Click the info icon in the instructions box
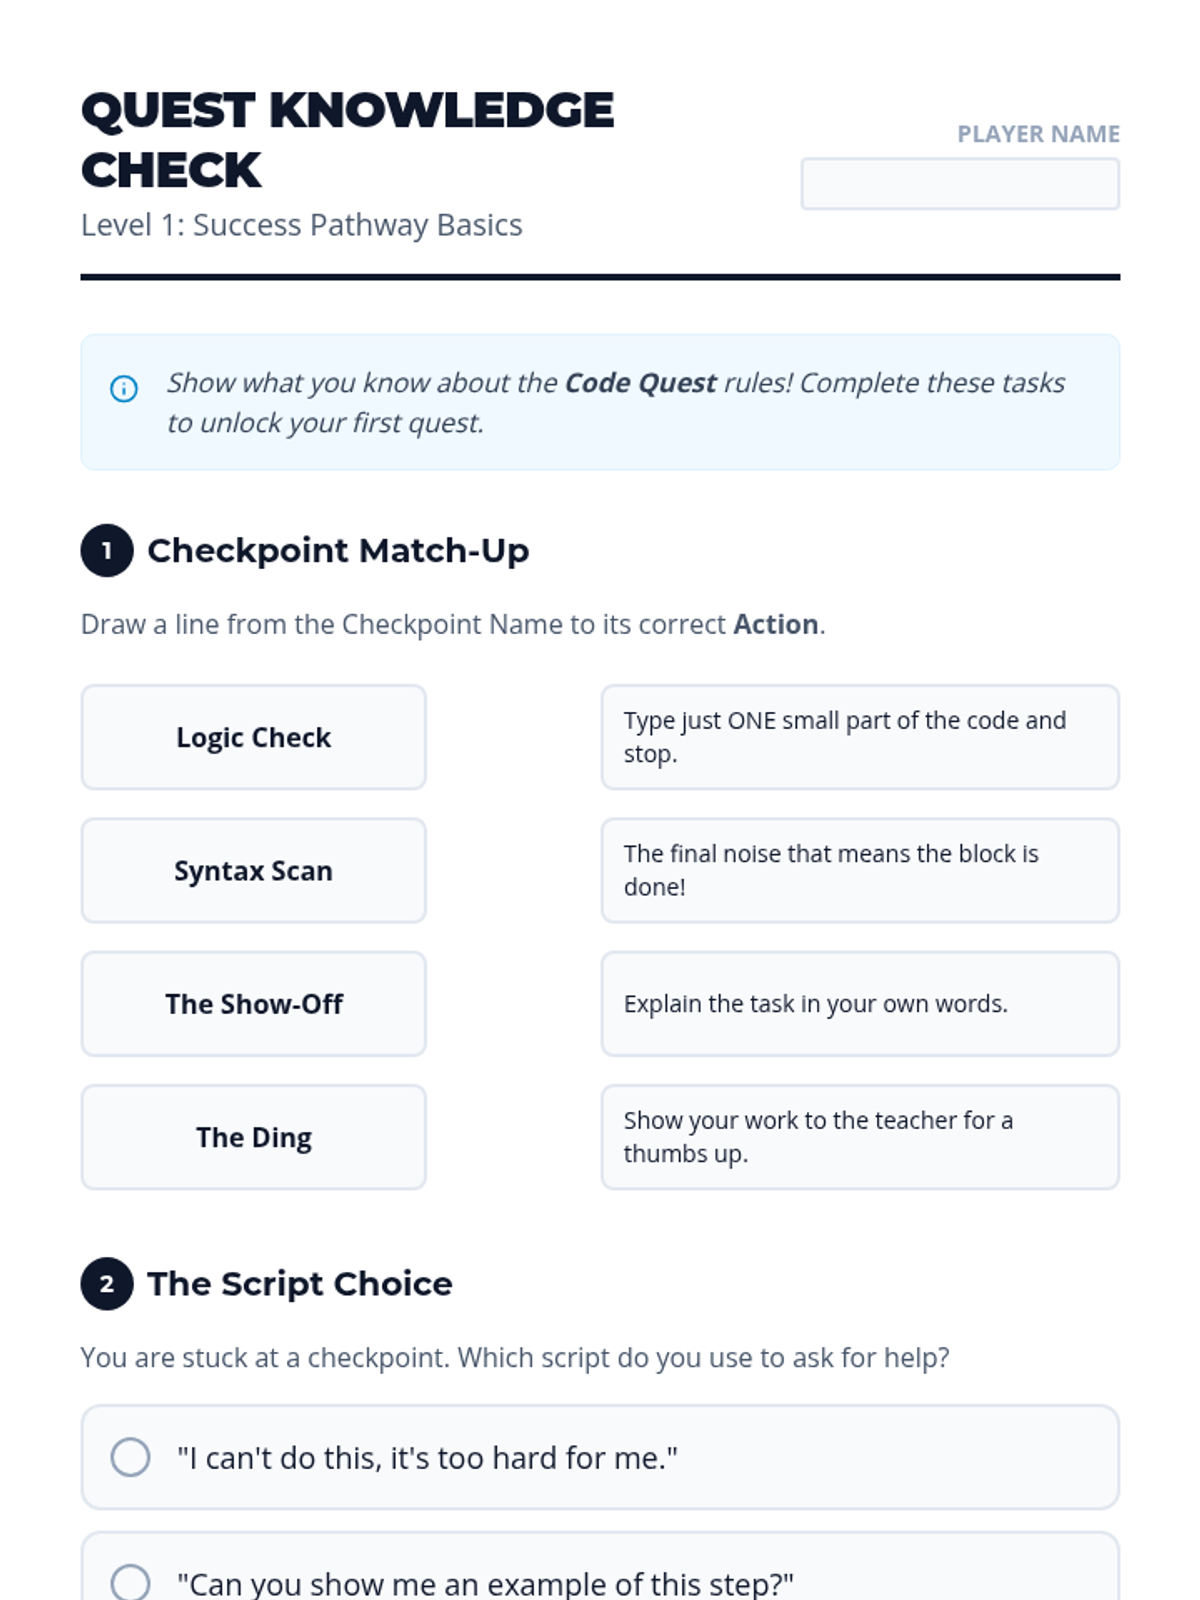Screen dimensions: 1200x1600 (123, 388)
